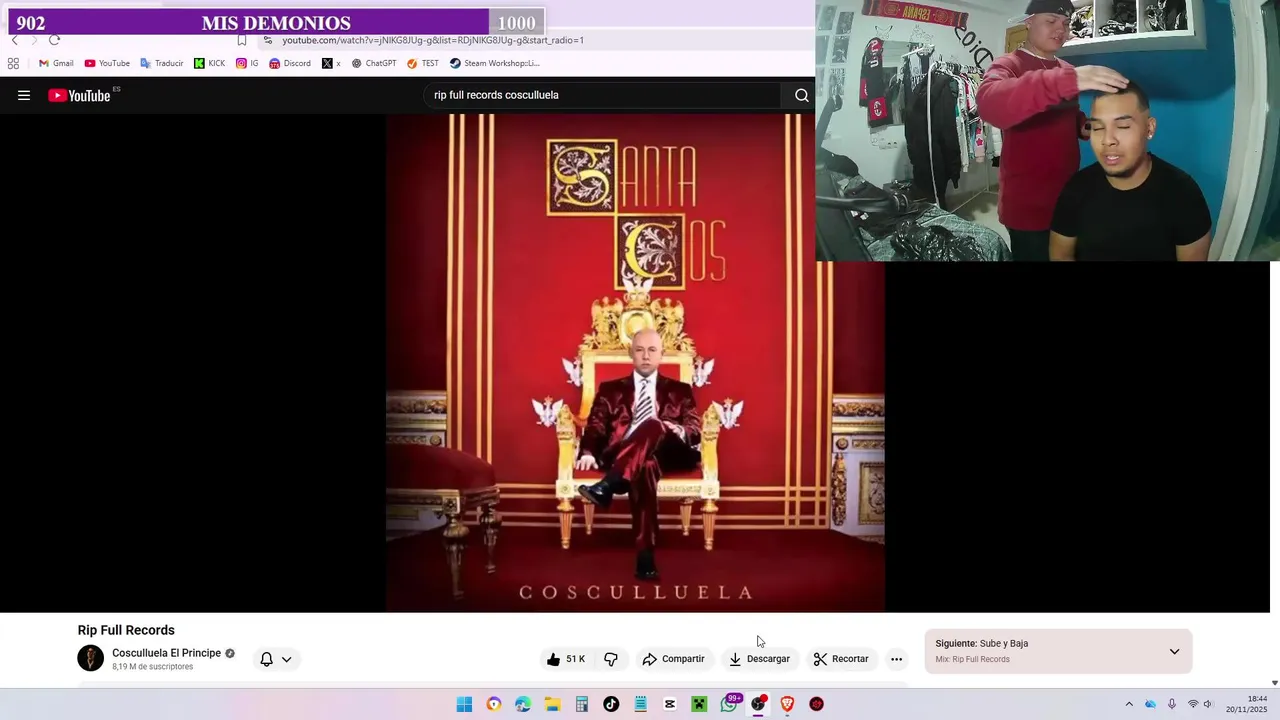This screenshot has height=720, width=1280.
Task: Open TikTok from the taskbar
Action: tap(611, 704)
